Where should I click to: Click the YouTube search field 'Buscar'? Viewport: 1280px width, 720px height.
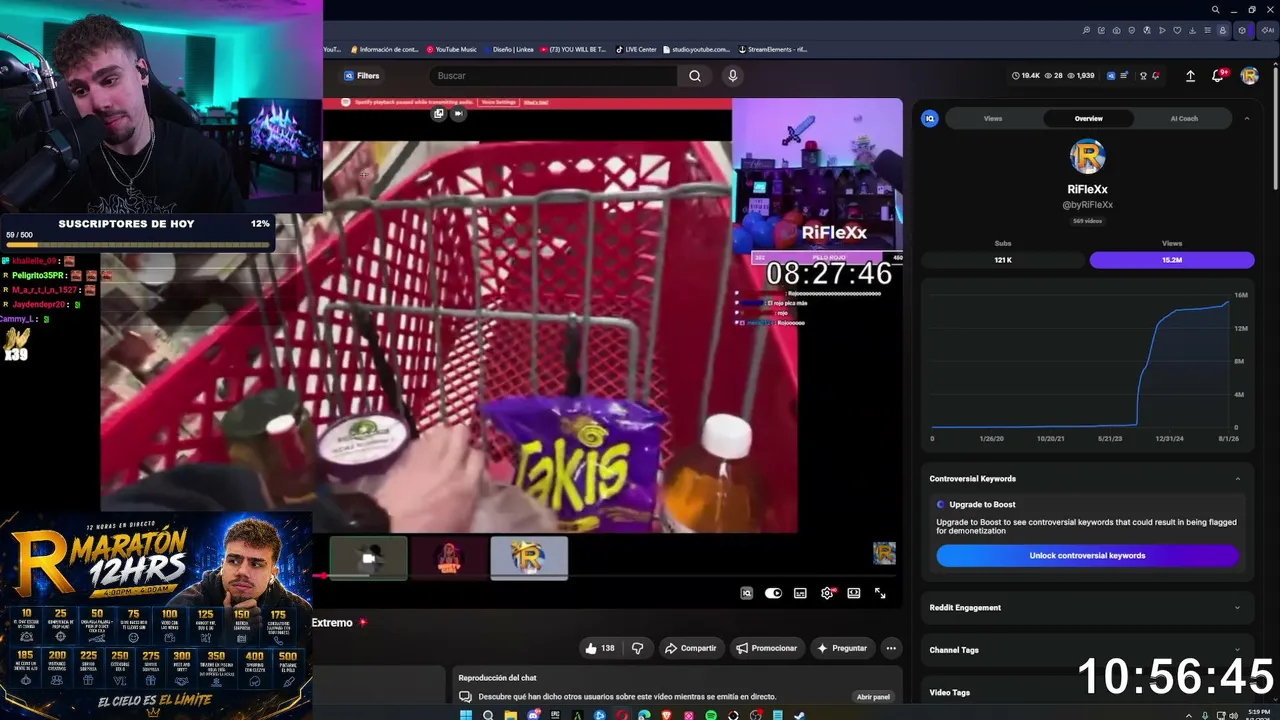pos(553,76)
